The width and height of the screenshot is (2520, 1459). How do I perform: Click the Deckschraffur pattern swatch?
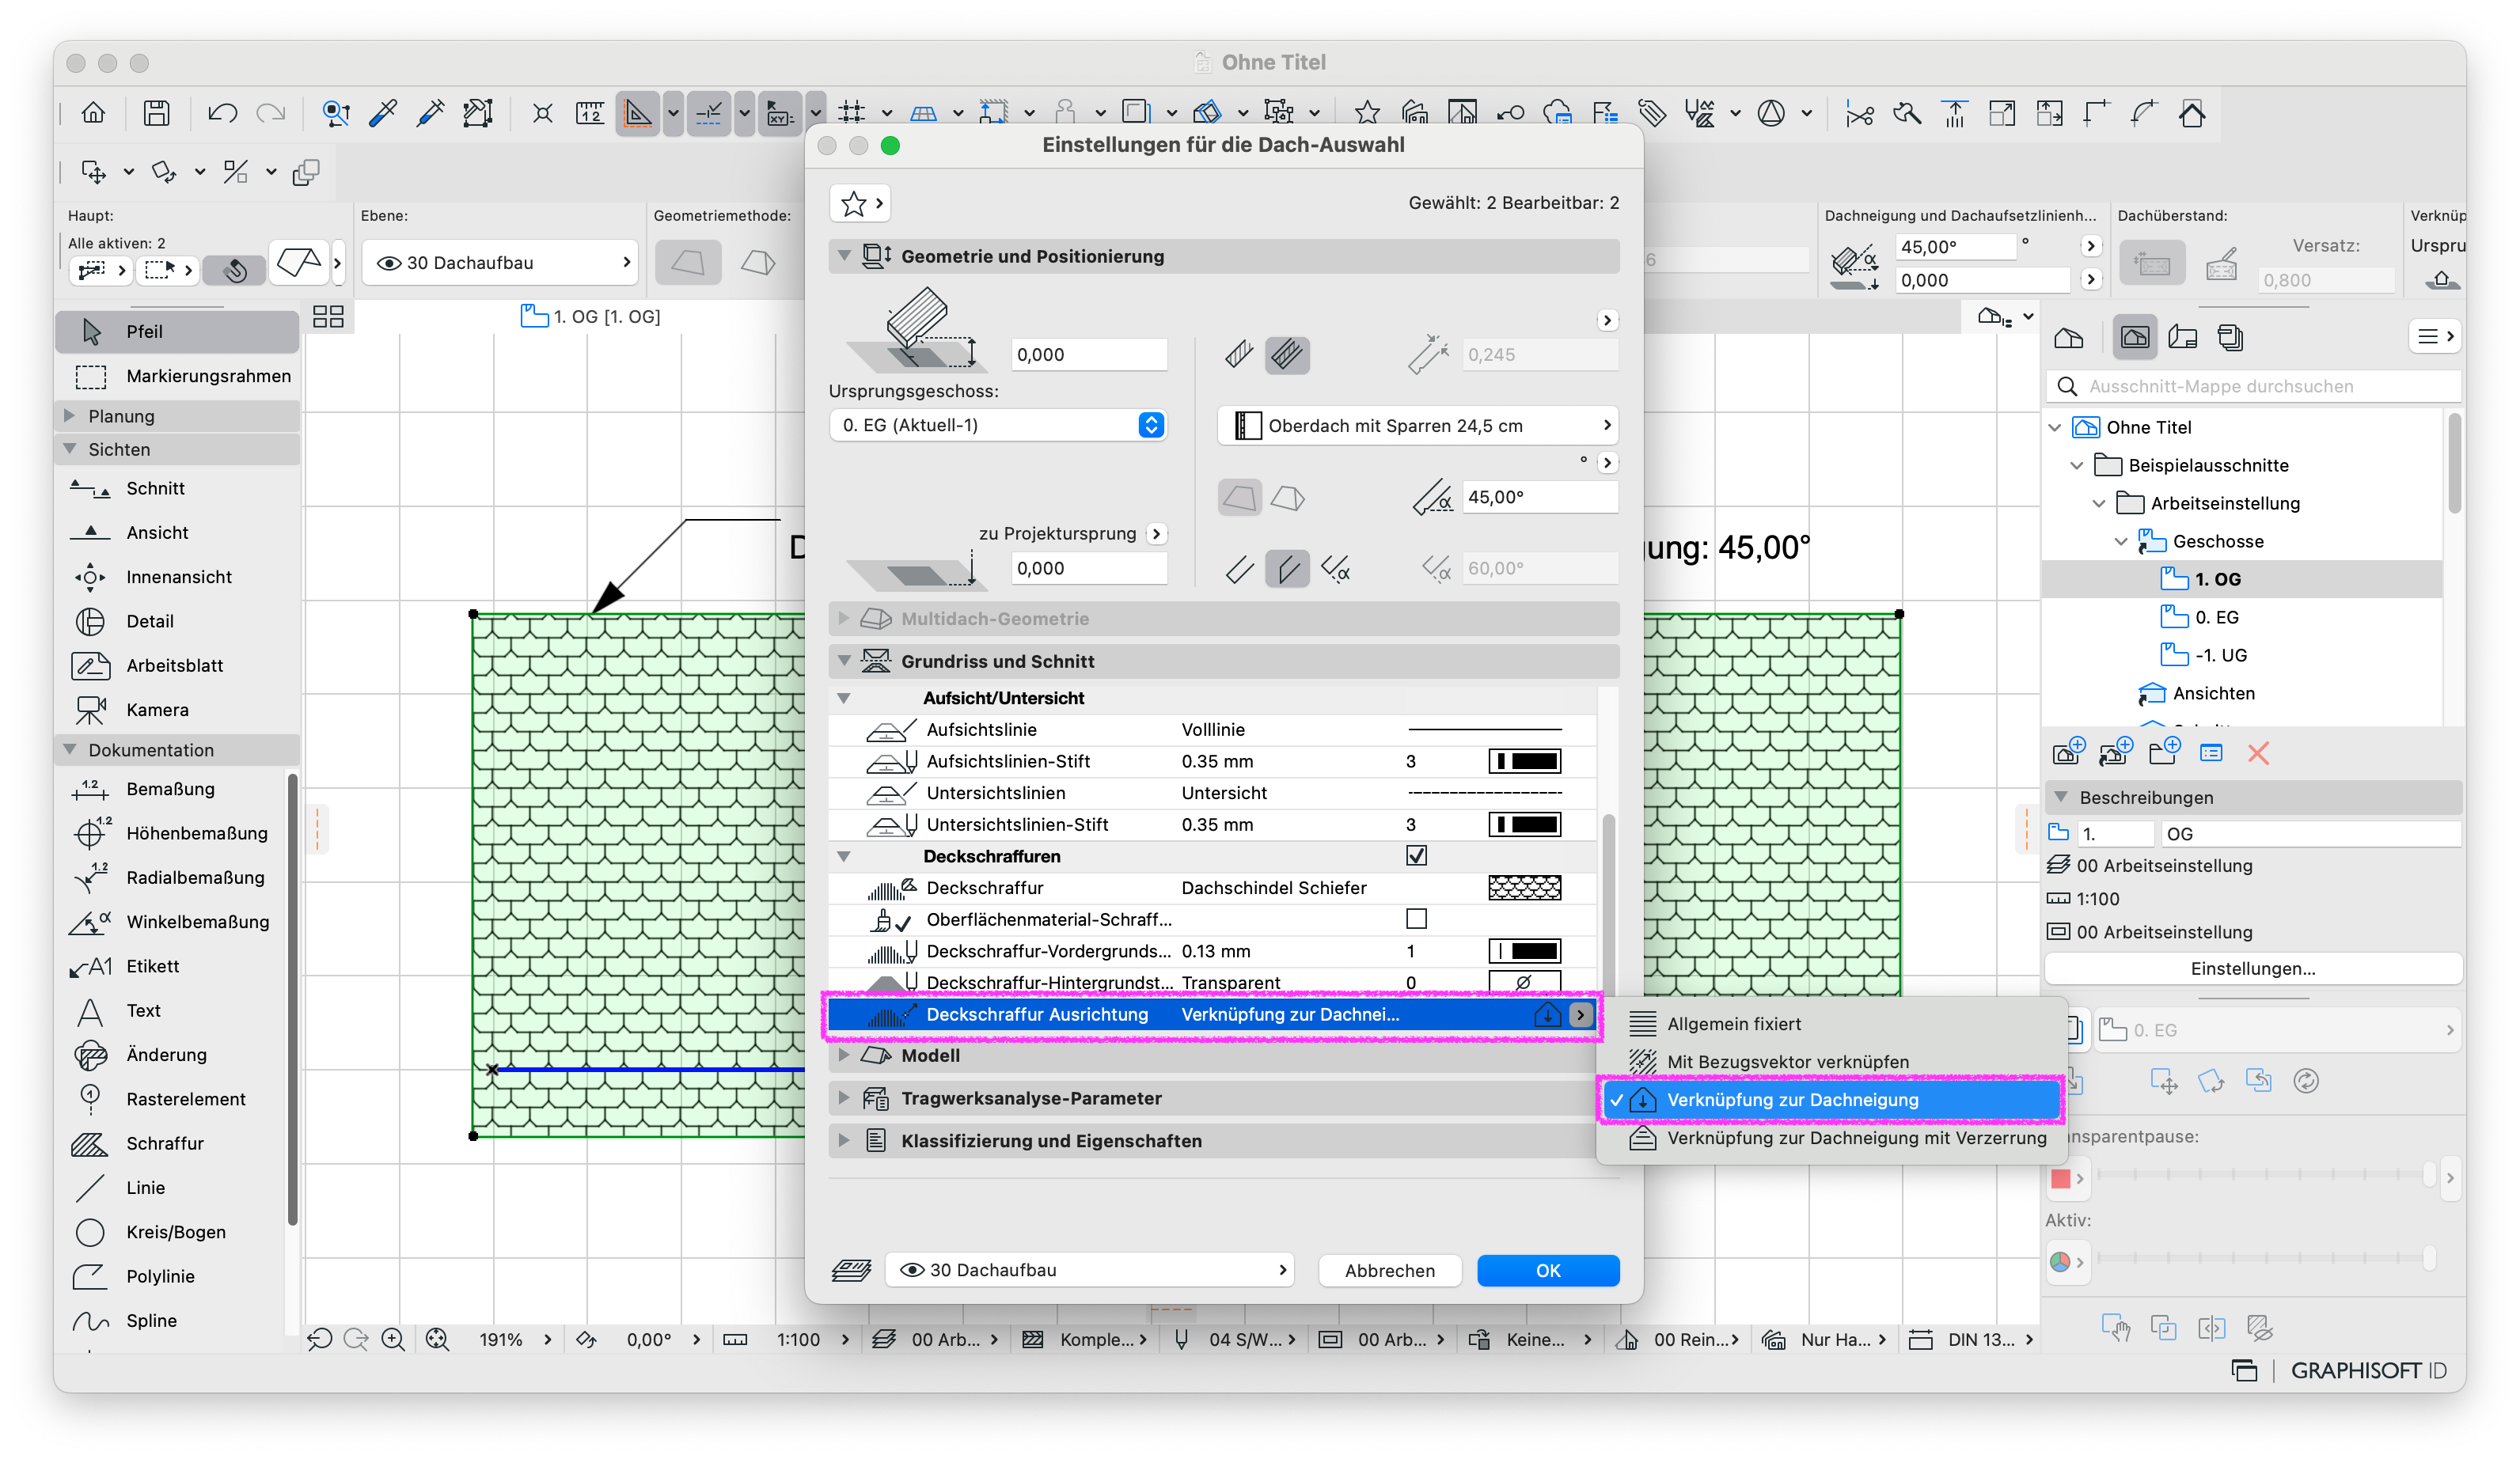tap(1525, 888)
